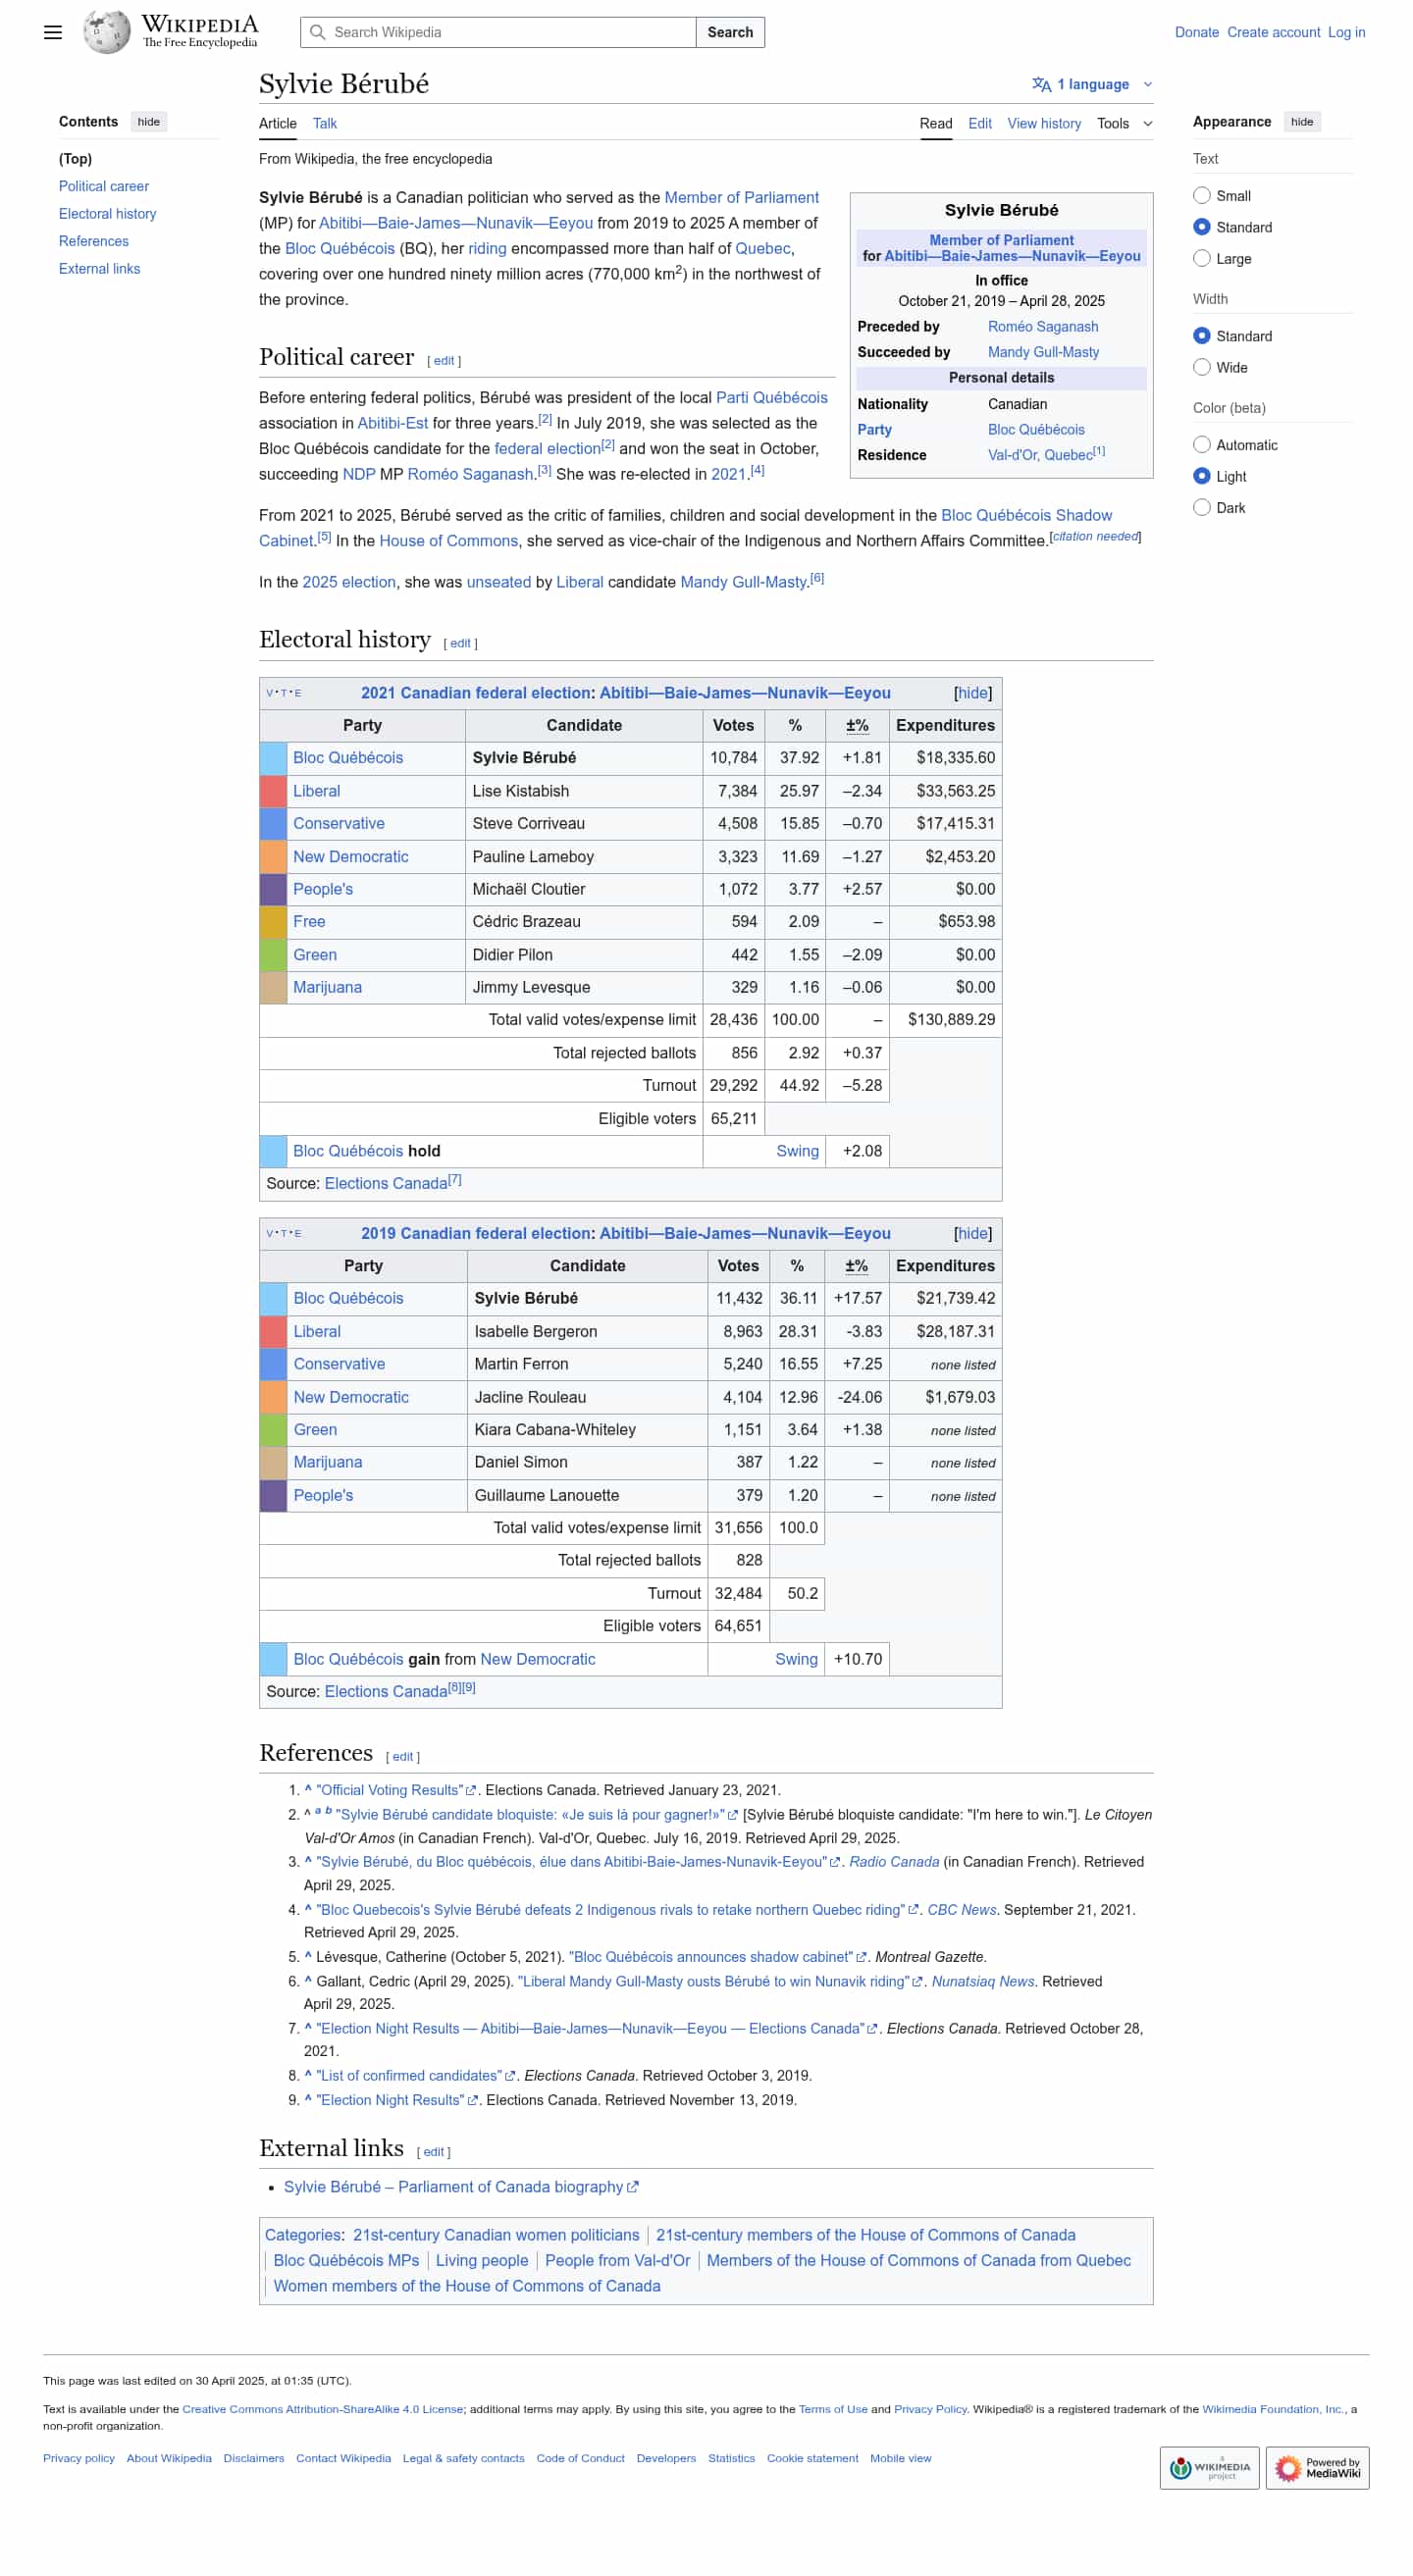1413x2576 pixels.
Task: Click the Search button
Action: (730, 32)
